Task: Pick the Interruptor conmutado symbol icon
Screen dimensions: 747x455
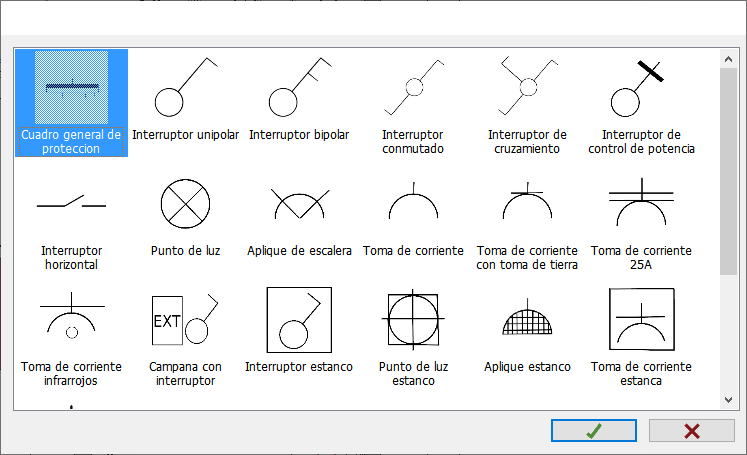Action: pyautogui.click(x=413, y=88)
